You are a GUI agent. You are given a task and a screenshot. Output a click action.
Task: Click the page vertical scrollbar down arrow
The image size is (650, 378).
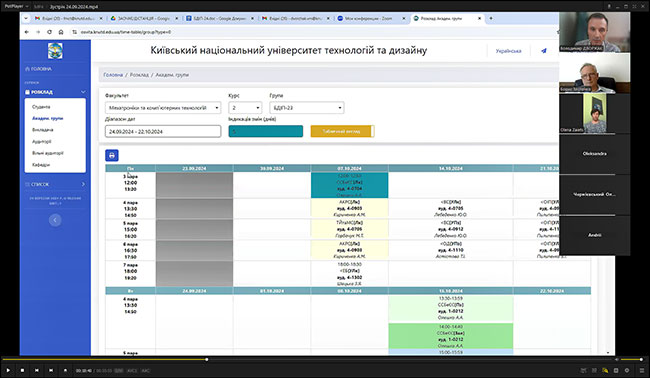point(608,352)
